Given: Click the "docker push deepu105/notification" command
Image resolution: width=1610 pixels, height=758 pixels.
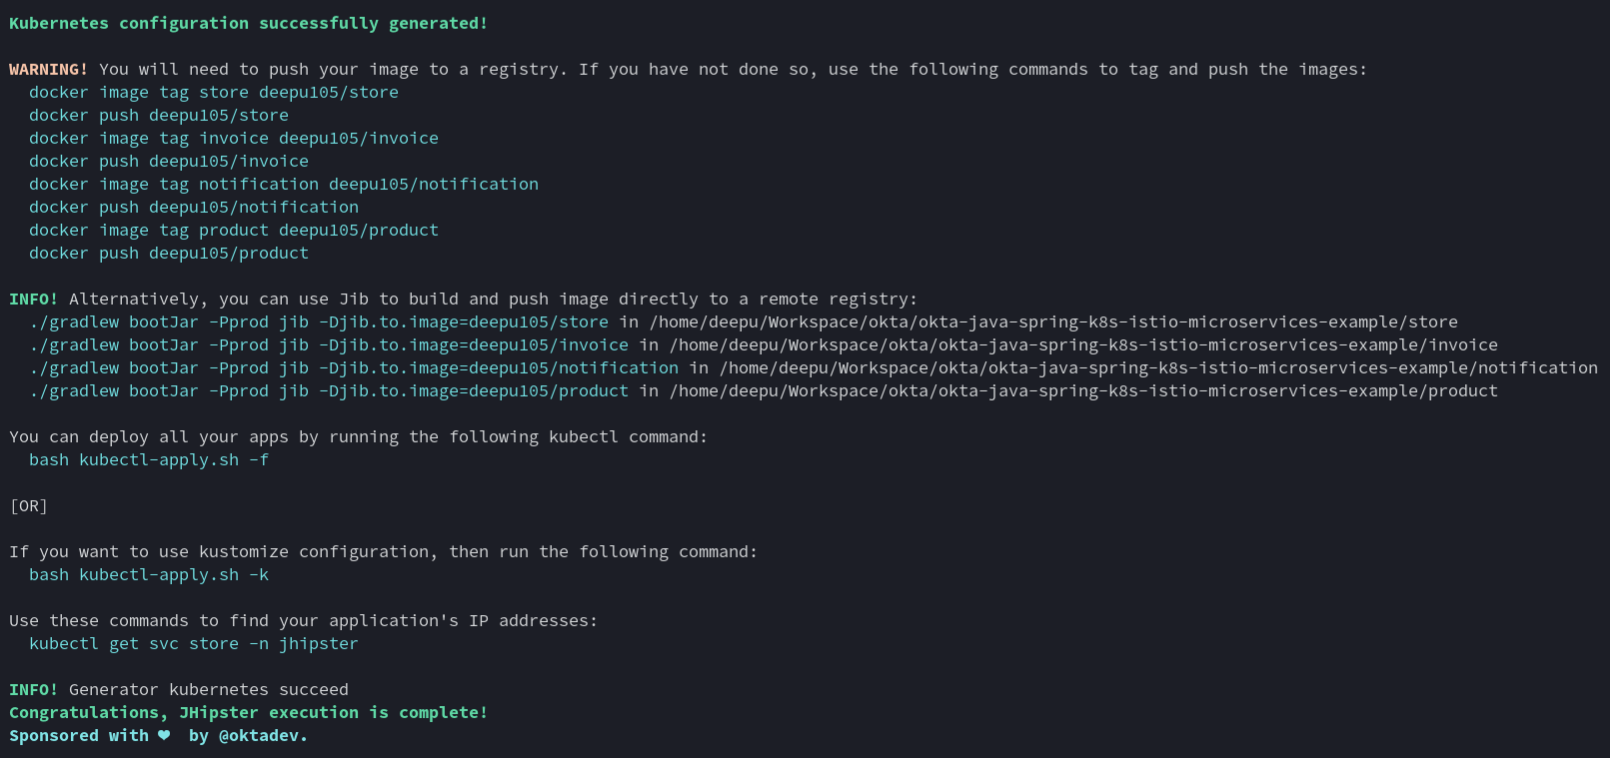Looking at the screenshot, I should pos(193,207).
